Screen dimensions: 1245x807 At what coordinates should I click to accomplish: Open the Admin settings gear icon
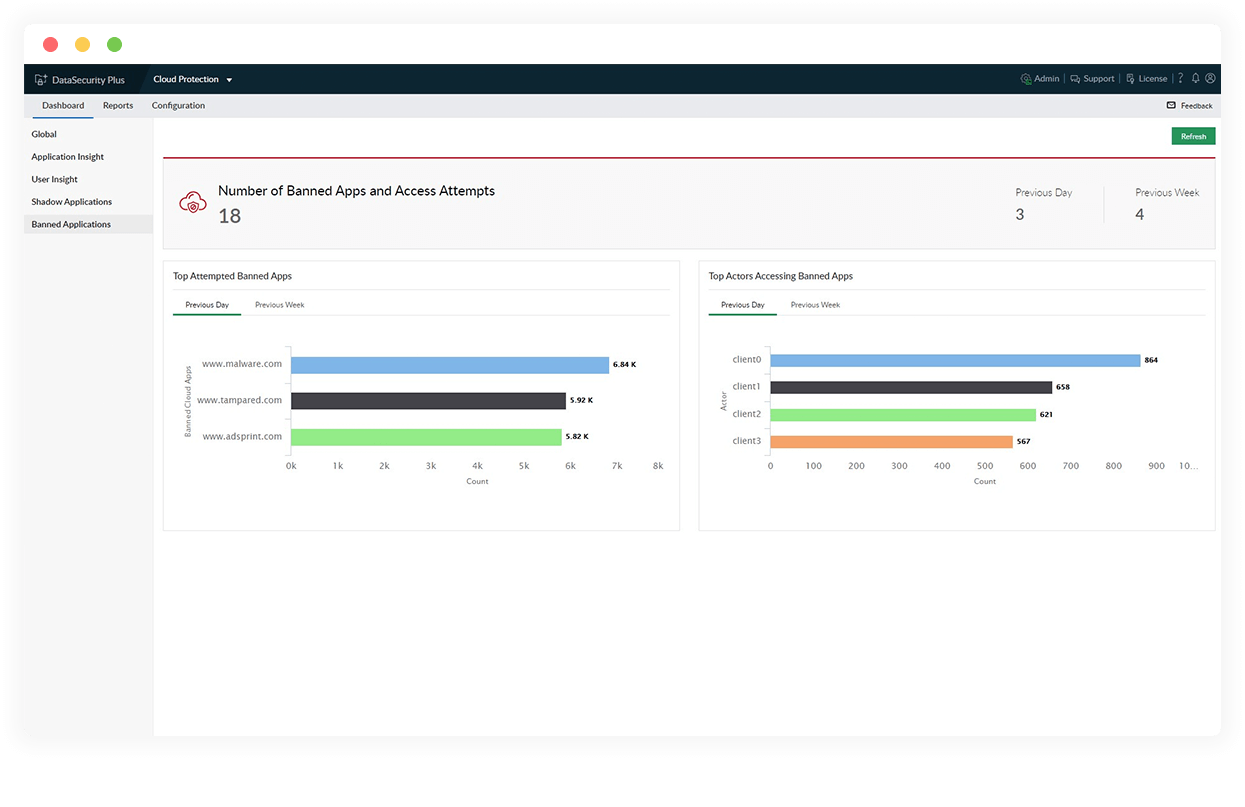tap(1024, 78)
